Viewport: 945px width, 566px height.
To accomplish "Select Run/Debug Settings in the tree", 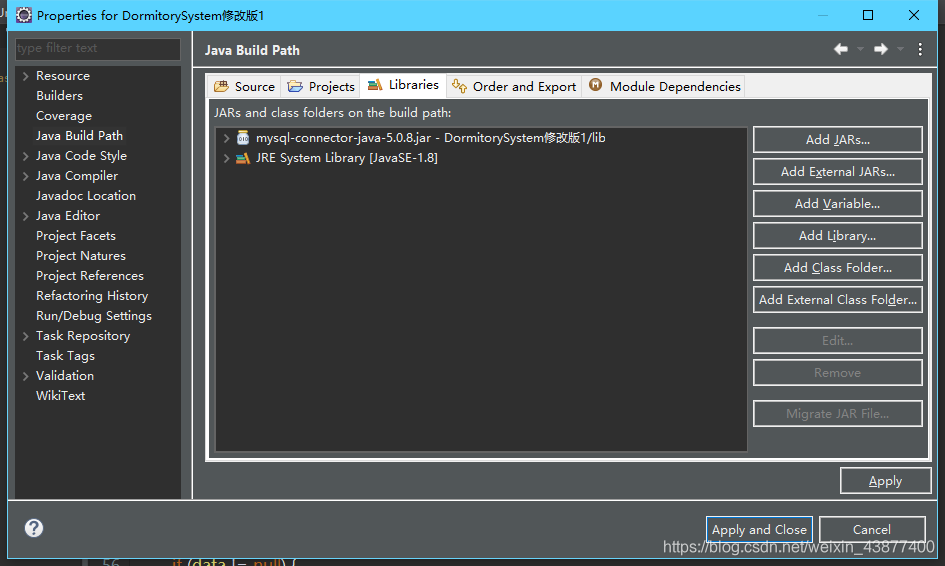I will (93, 316).
